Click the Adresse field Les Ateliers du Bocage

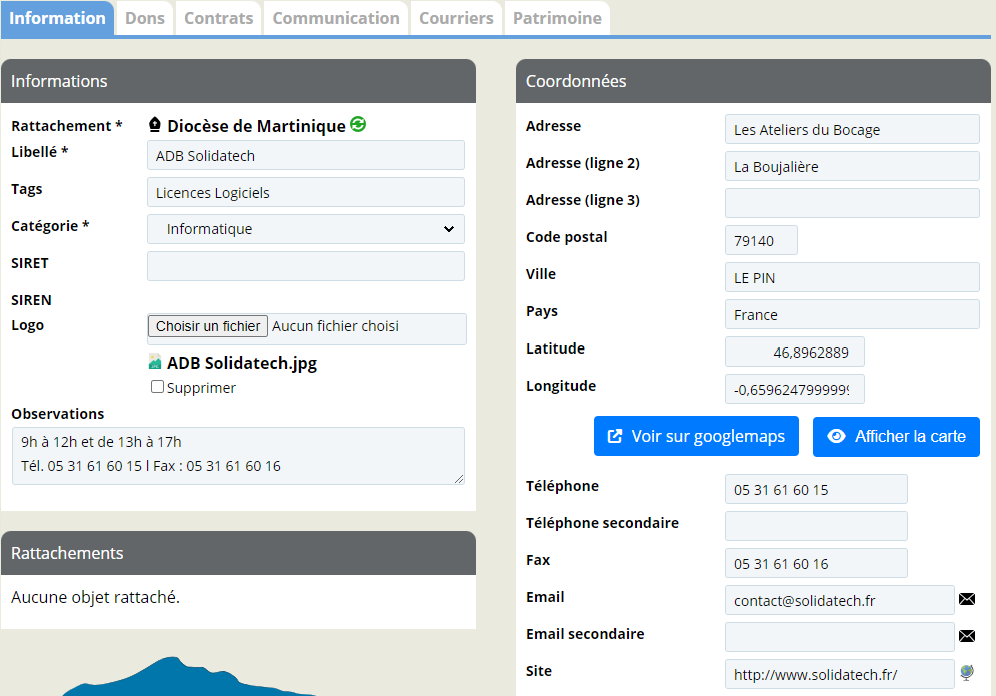[852, 130]
